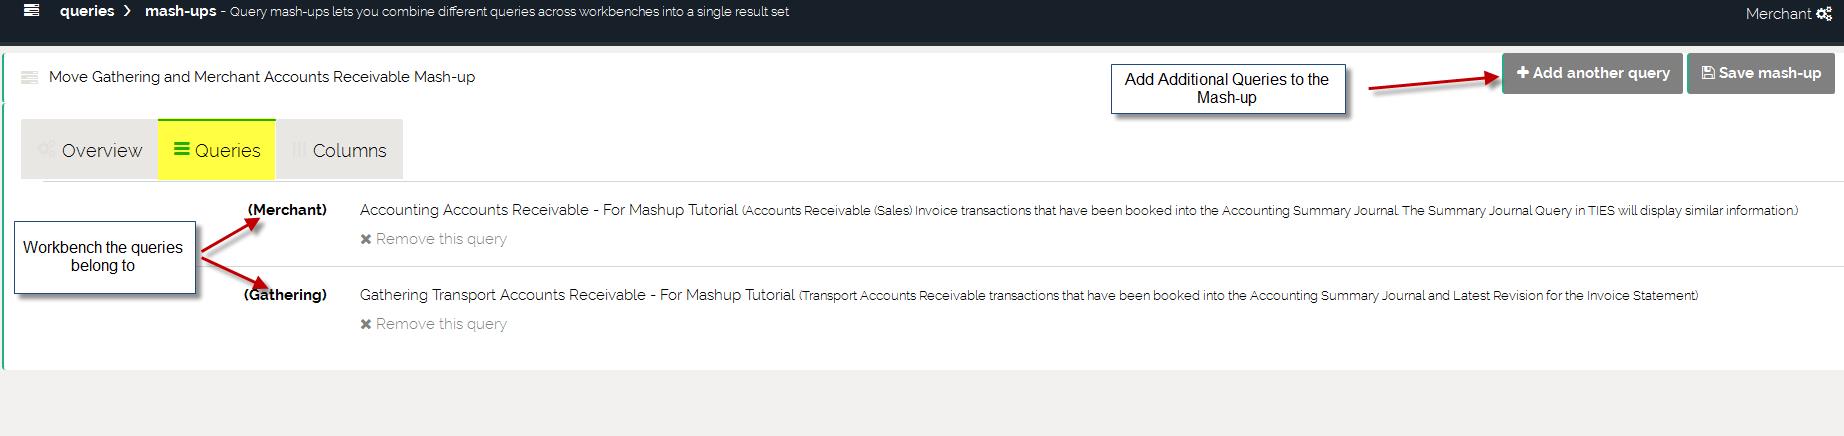Click the gears icon beside Merchant
The width and height of the screenshot is (1844, 436).
click(x=1824, y=14)
